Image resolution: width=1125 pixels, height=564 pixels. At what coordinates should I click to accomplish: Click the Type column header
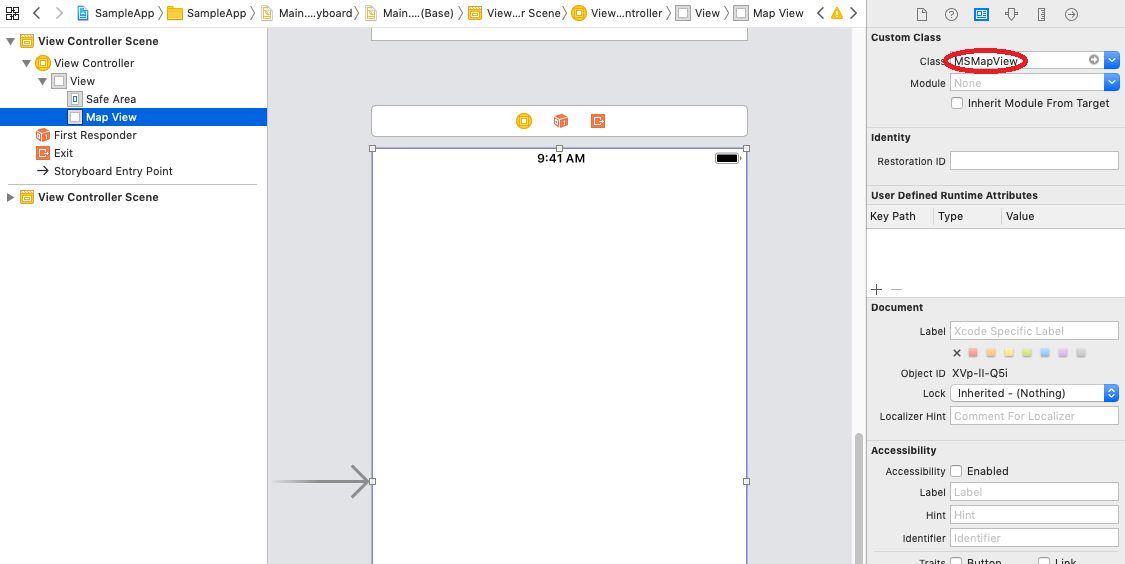coord(950,216)
